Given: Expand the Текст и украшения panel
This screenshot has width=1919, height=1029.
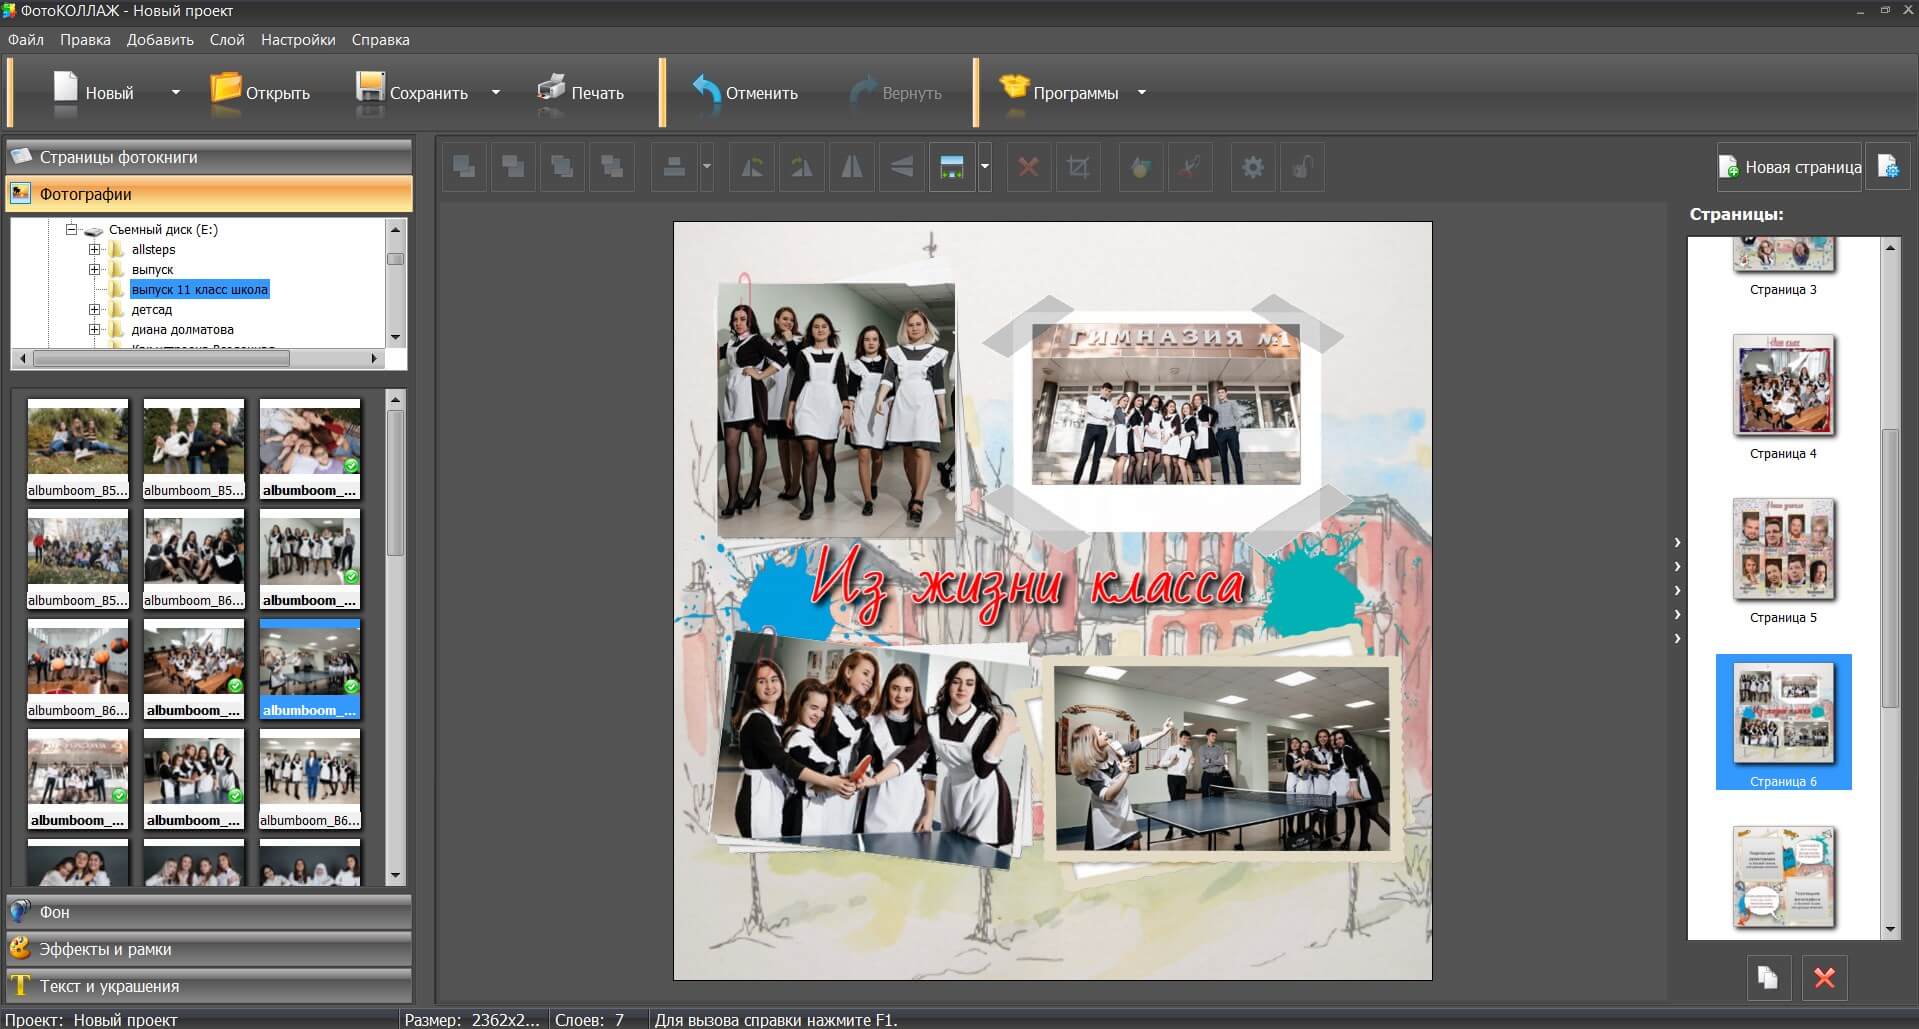Looking at the screenshot, I should (x=209, y=986).
